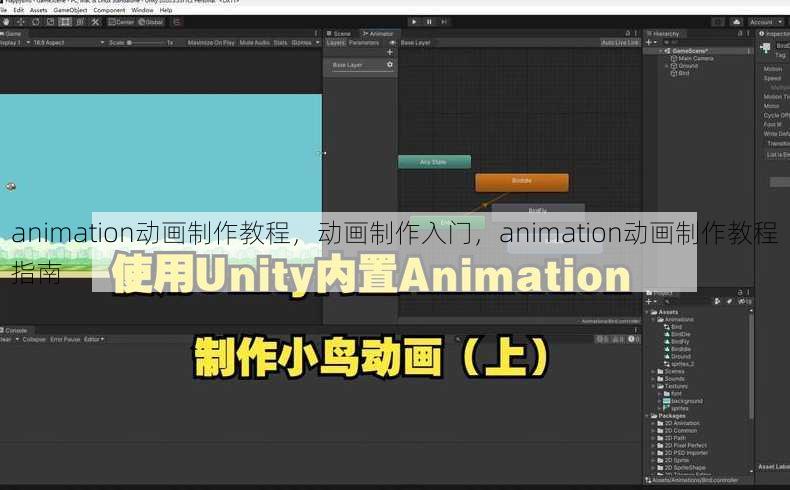
Task: Open the Cloud services icon
Action: pyautogui.click(x=737, y=22)
